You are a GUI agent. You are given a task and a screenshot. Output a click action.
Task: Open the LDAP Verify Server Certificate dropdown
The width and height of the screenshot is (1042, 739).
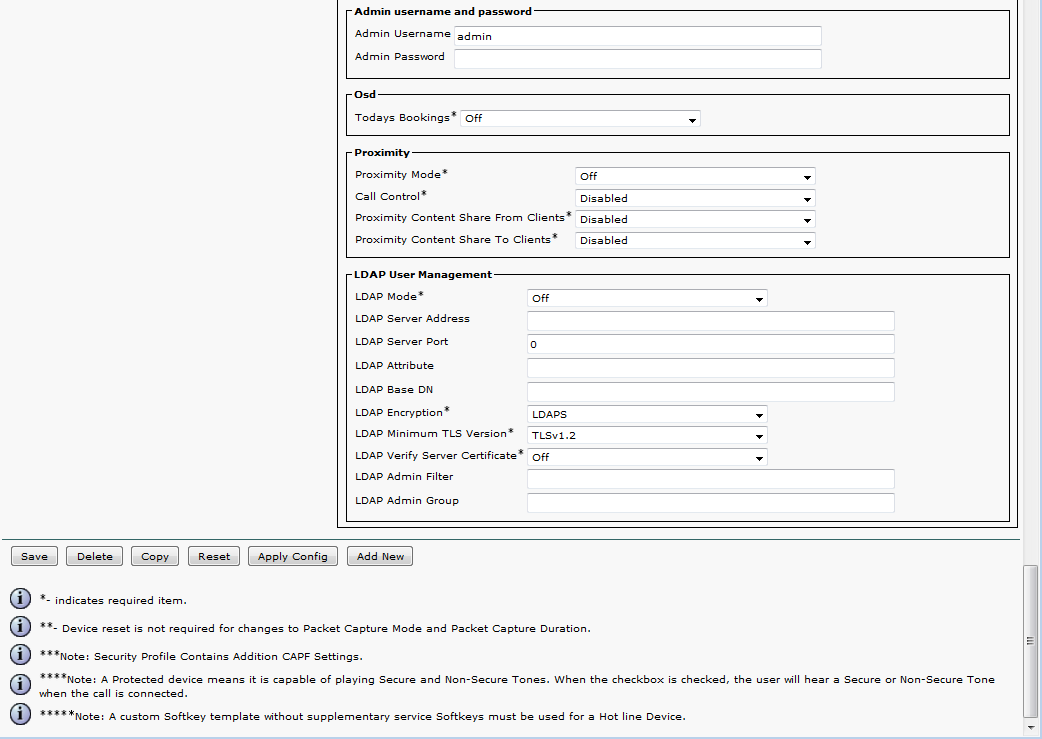pos(646,457)
